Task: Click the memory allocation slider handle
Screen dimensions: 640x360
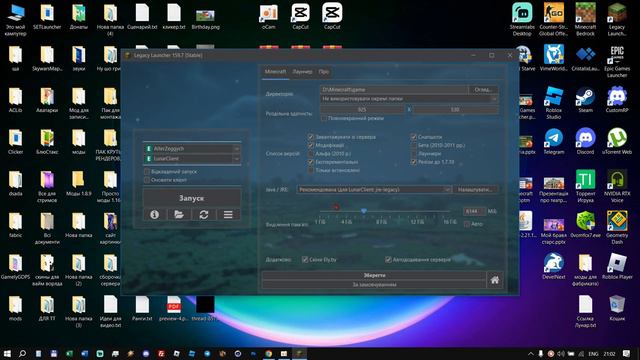Action: (364, 211)
